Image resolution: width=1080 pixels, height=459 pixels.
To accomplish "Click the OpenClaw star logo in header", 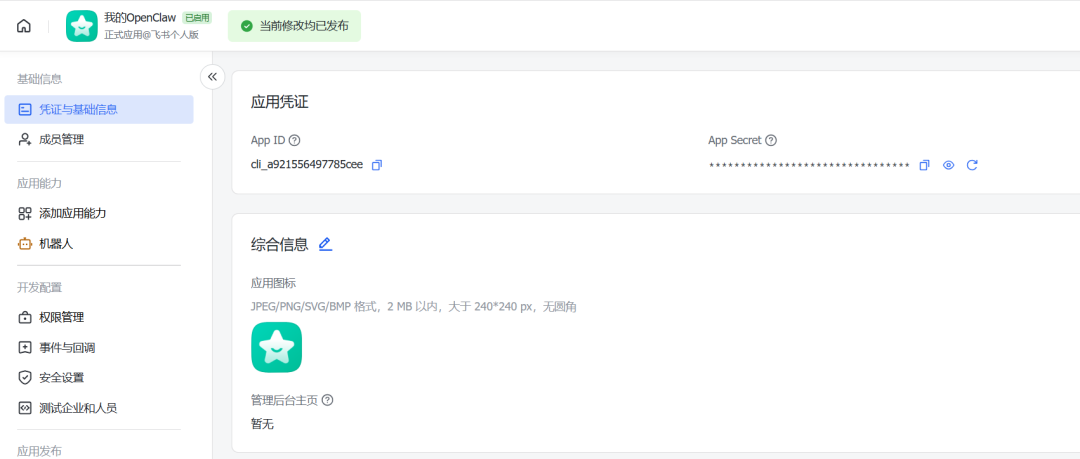I will (x=82, y=26).
